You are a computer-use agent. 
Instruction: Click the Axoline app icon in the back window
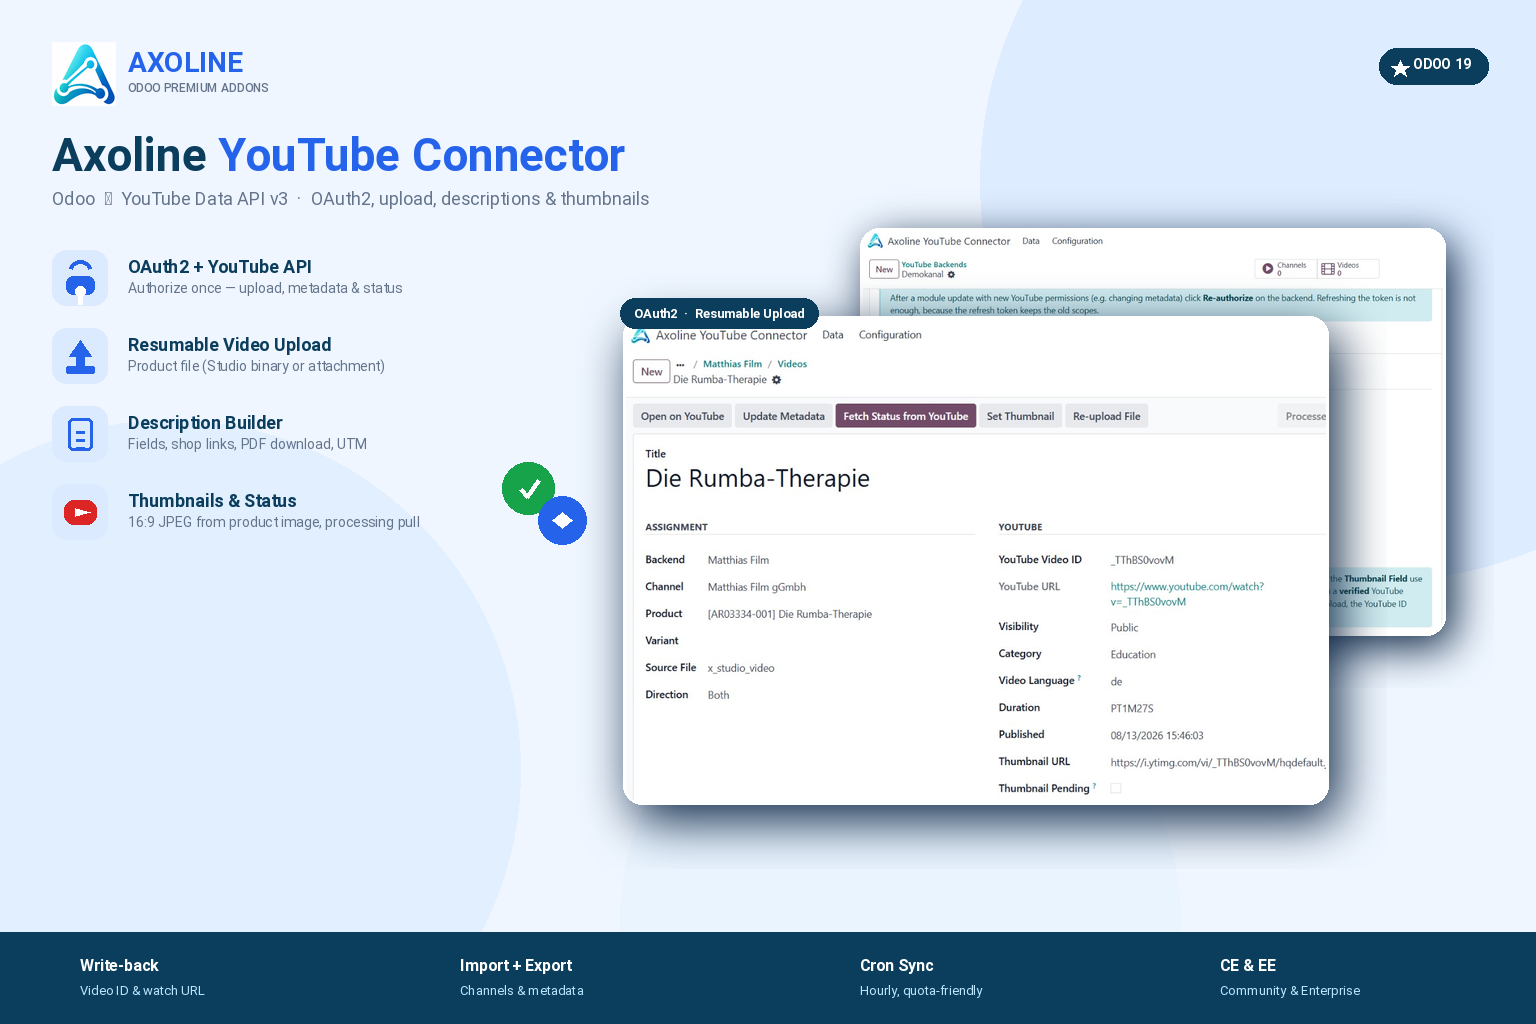(x=875, y=241)
